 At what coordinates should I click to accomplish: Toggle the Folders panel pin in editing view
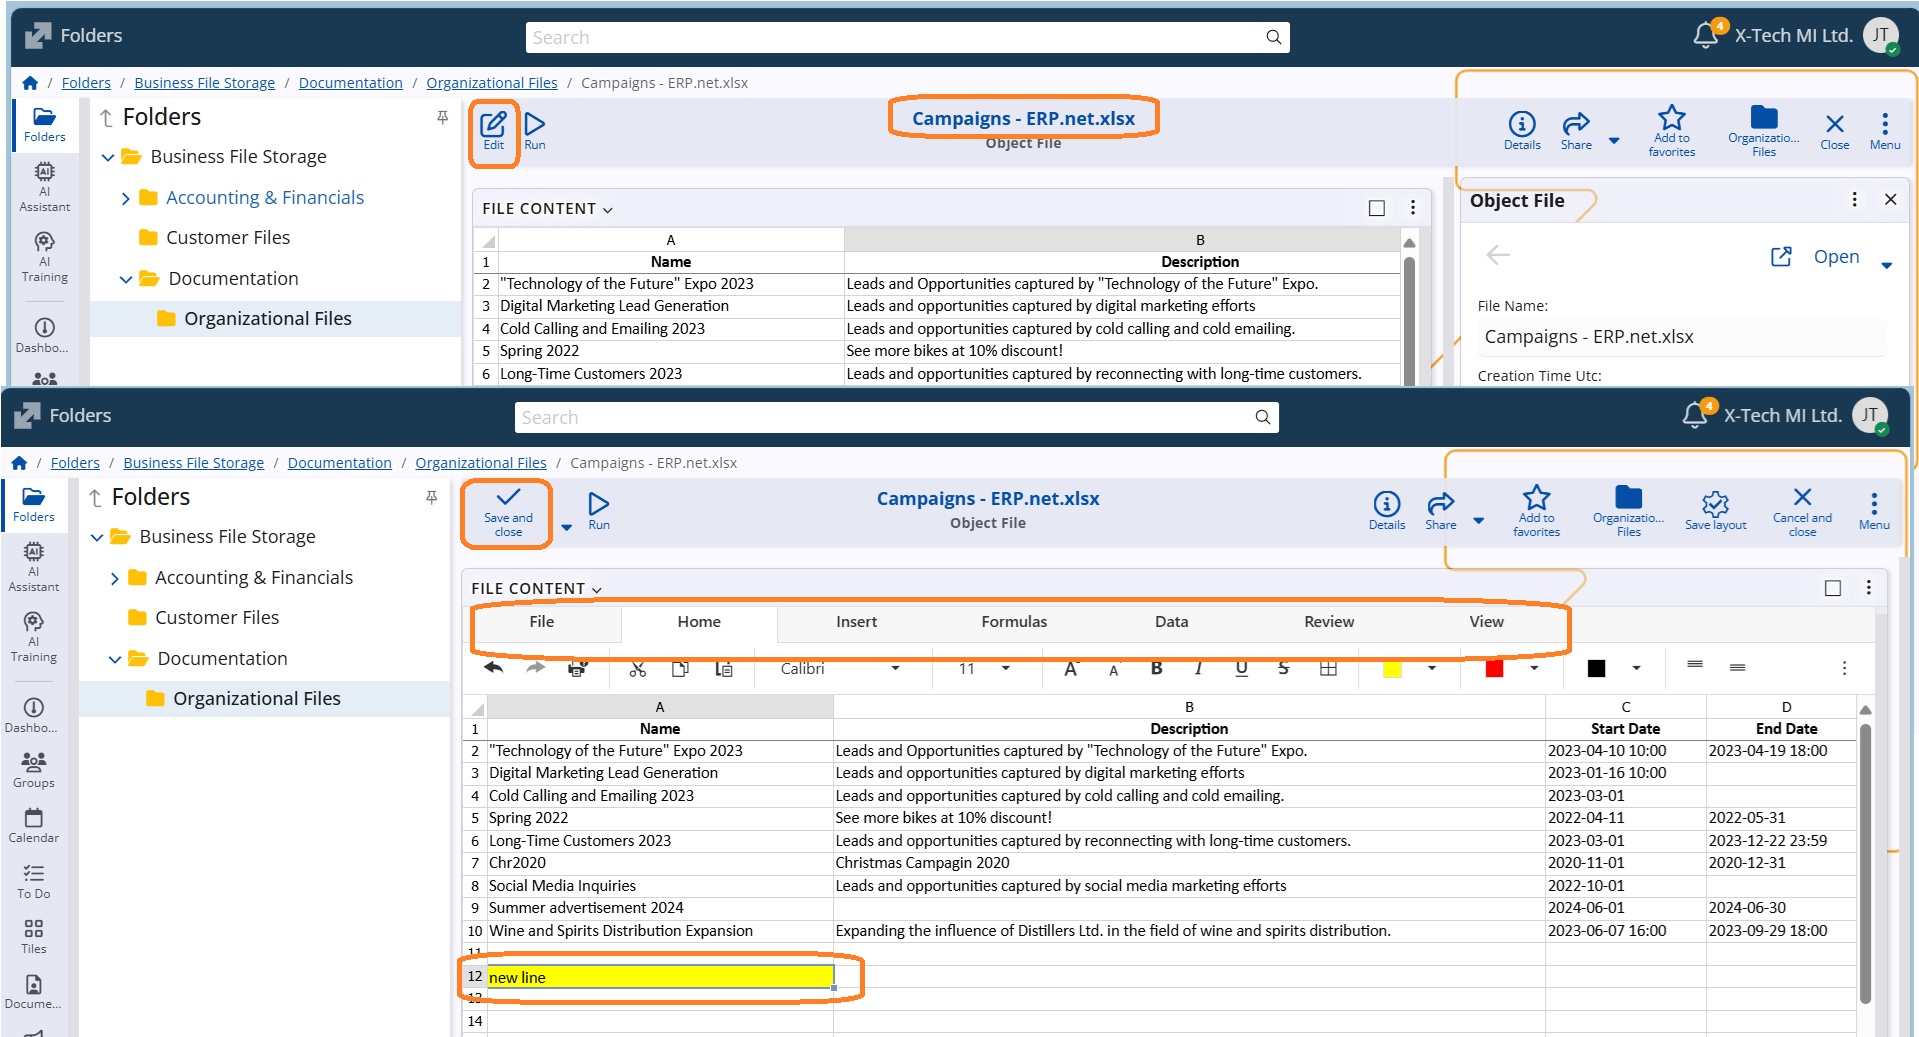pos(431,497)
